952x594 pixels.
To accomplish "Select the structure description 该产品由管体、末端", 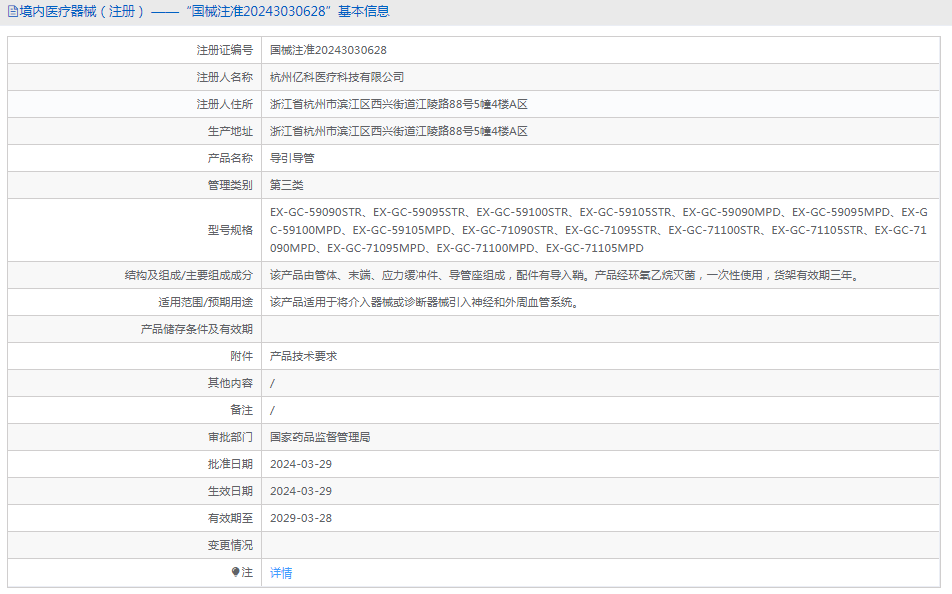I will click(x=566, y=275).
